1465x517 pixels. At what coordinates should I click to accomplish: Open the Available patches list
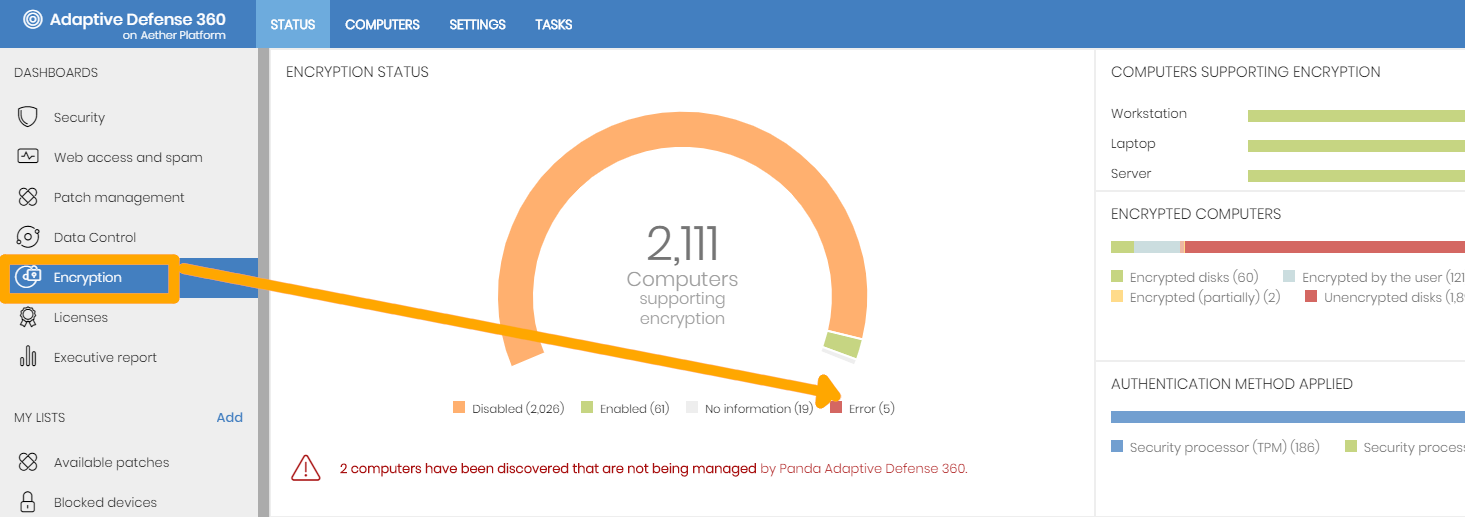pos(111,463)
